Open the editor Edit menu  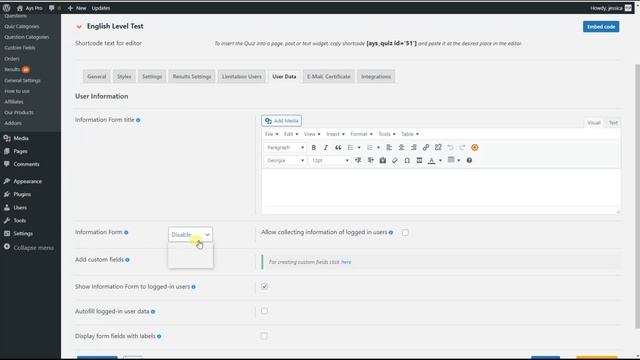pos(291,134)
